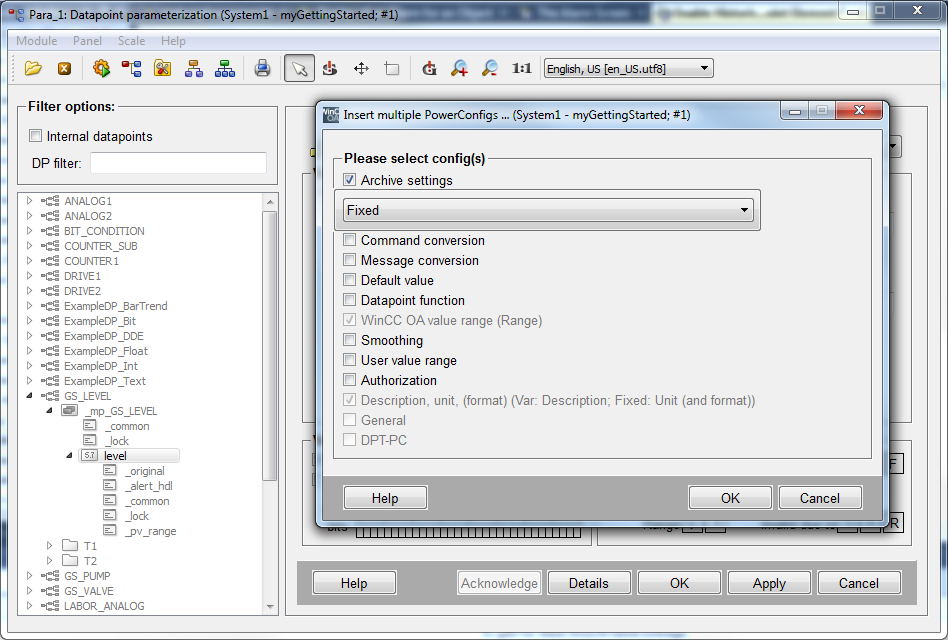Viewport: 948px width, 640px height.
Task: Click Cancel in the PowerConfigs dialog
Action: [820, 498]
